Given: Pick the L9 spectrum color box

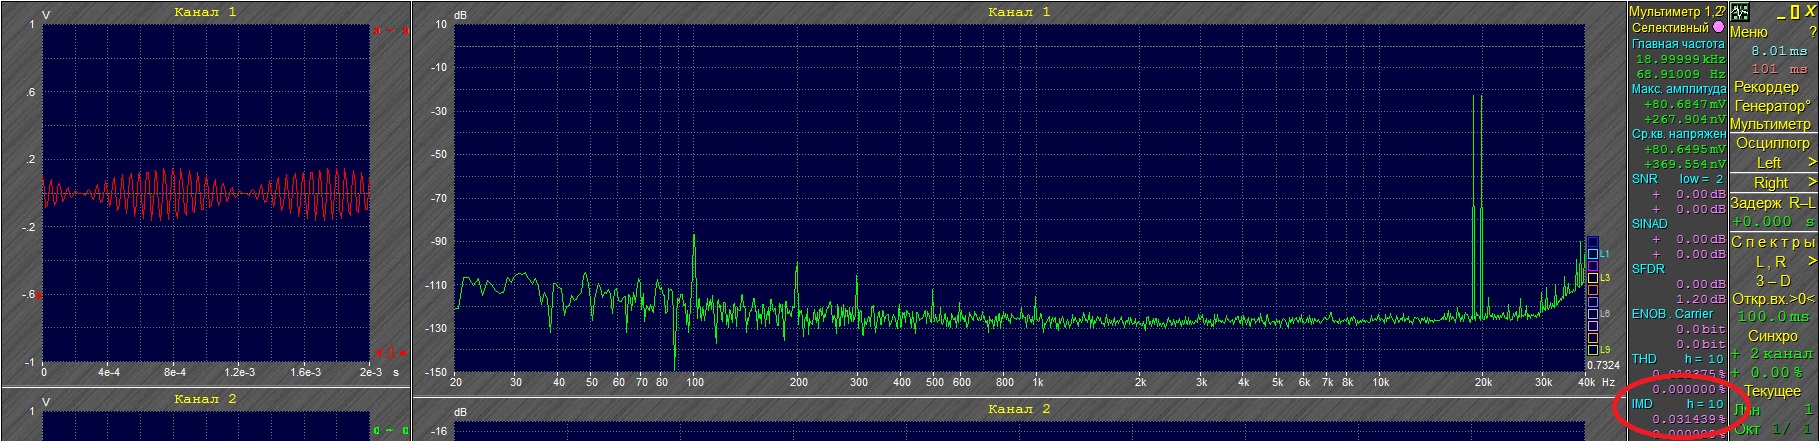Looking at the screenshot, I should [1593, 350].
